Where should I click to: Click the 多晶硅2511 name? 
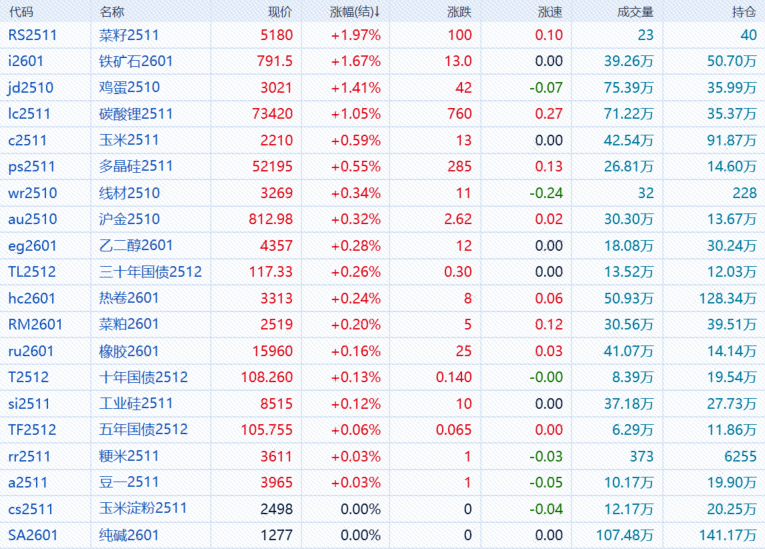point(136,166)
